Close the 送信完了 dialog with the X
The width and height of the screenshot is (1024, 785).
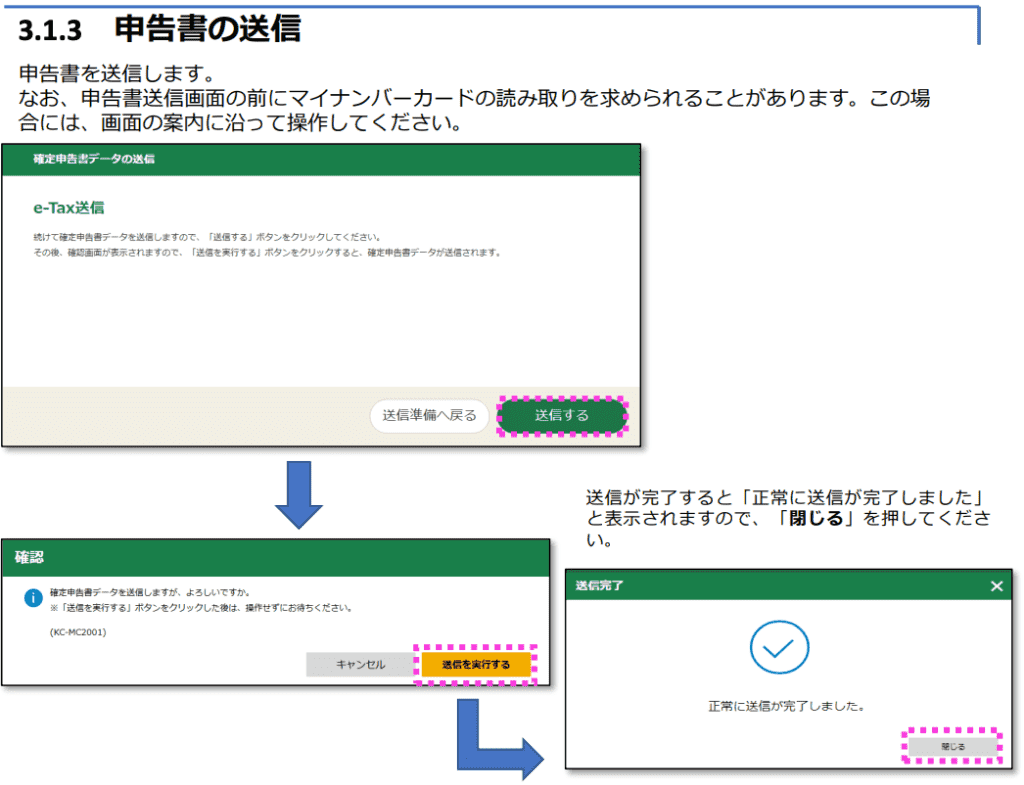(x=996, y=586)
